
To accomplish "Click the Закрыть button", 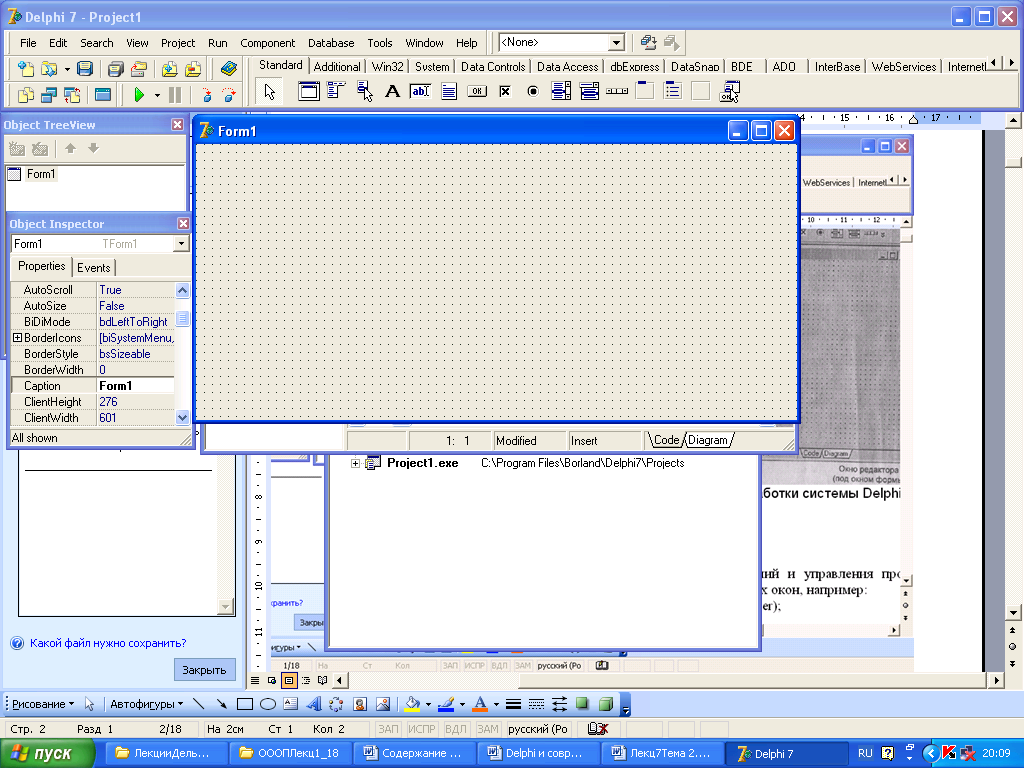I will pyautogui.click(x=205, y=670).
